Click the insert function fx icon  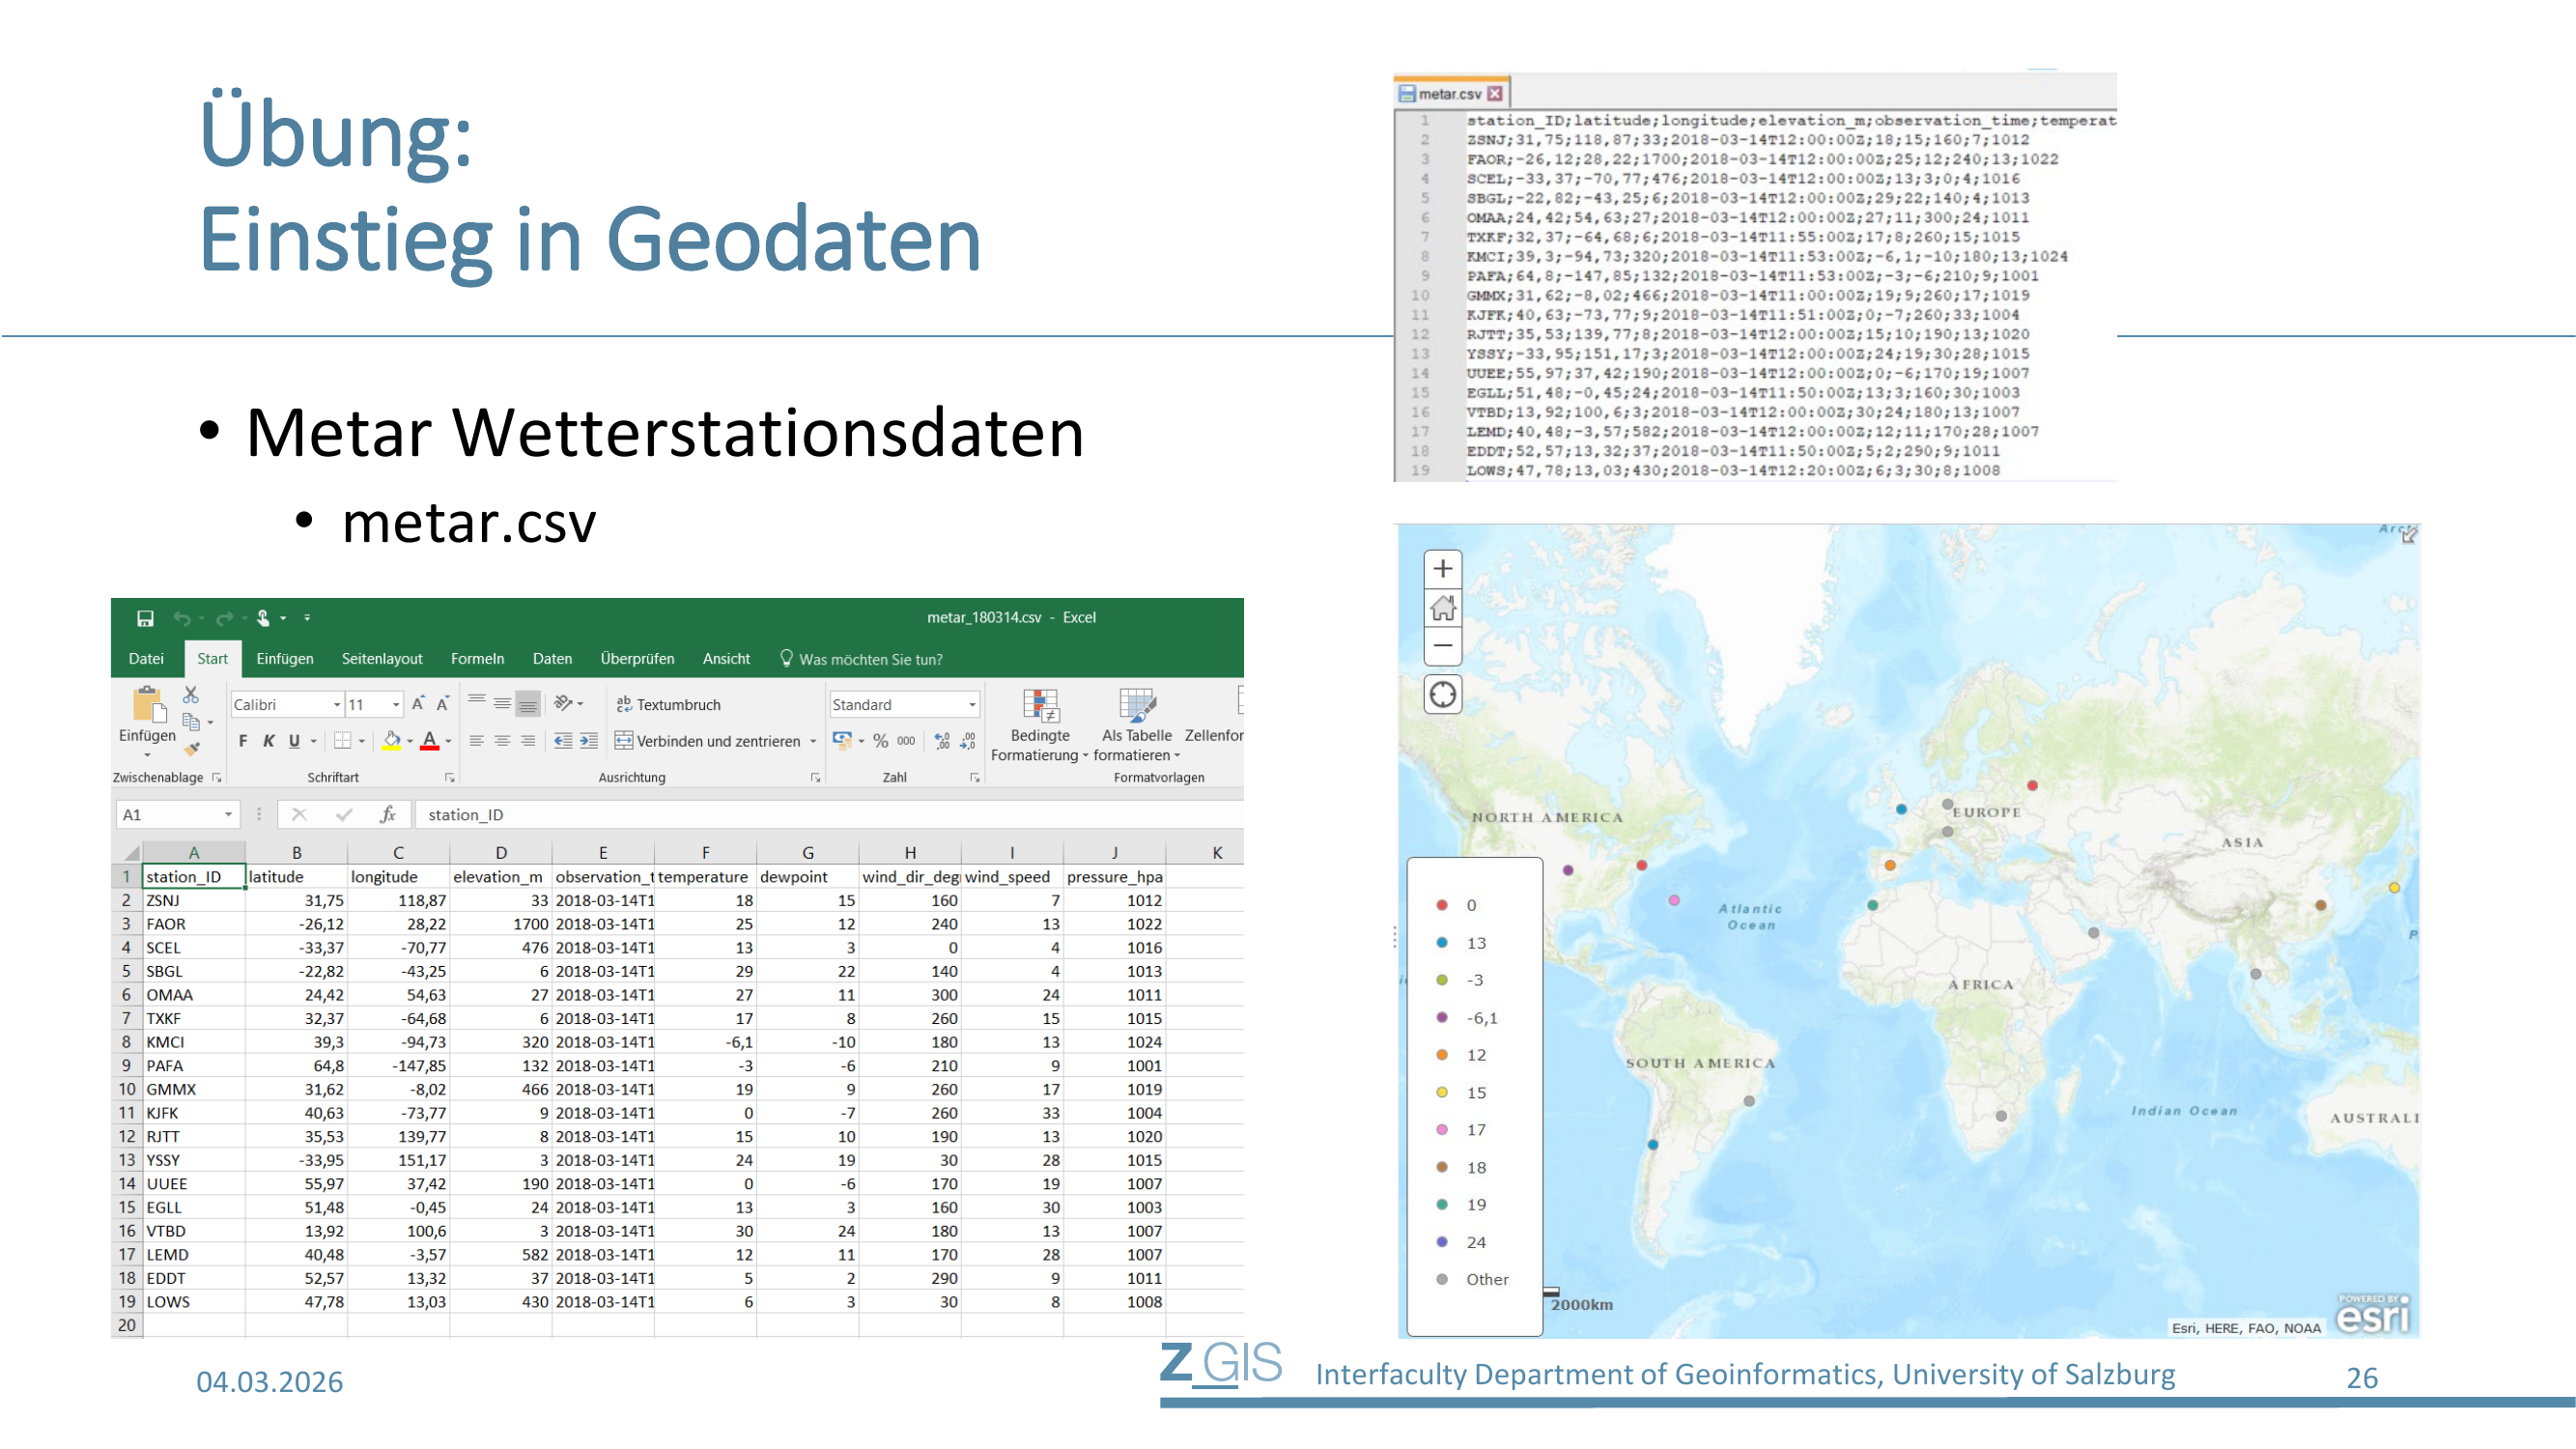tap(388, 814)
